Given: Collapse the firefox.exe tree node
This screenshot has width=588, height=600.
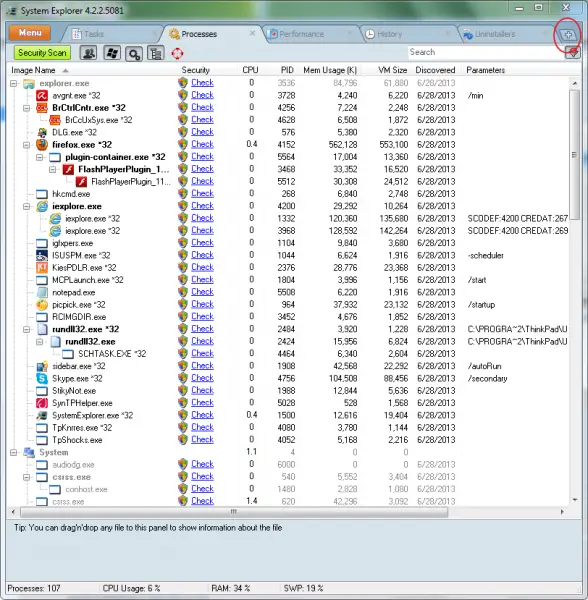Looking at the screenshot, I should [x=26, y=145].
